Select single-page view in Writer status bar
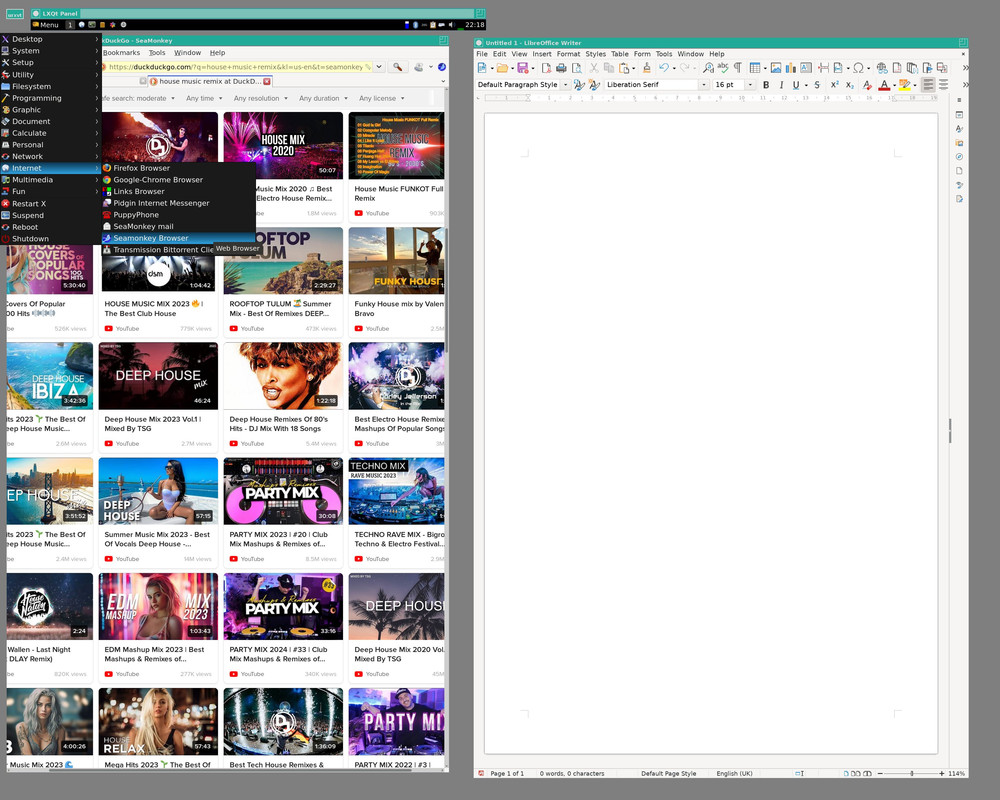The width and height of the screenshot is (1000, 800). point(846,773)
